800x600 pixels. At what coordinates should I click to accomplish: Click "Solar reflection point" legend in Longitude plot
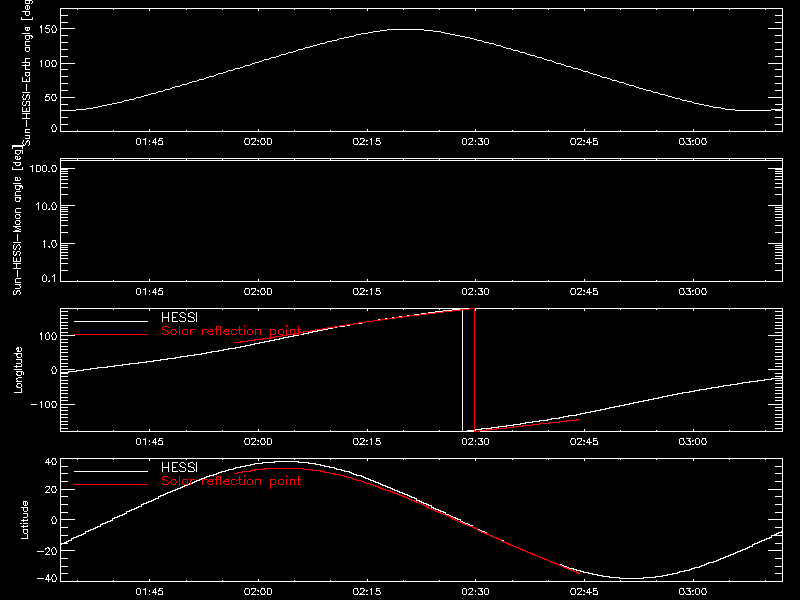click(x=231, y=331)
